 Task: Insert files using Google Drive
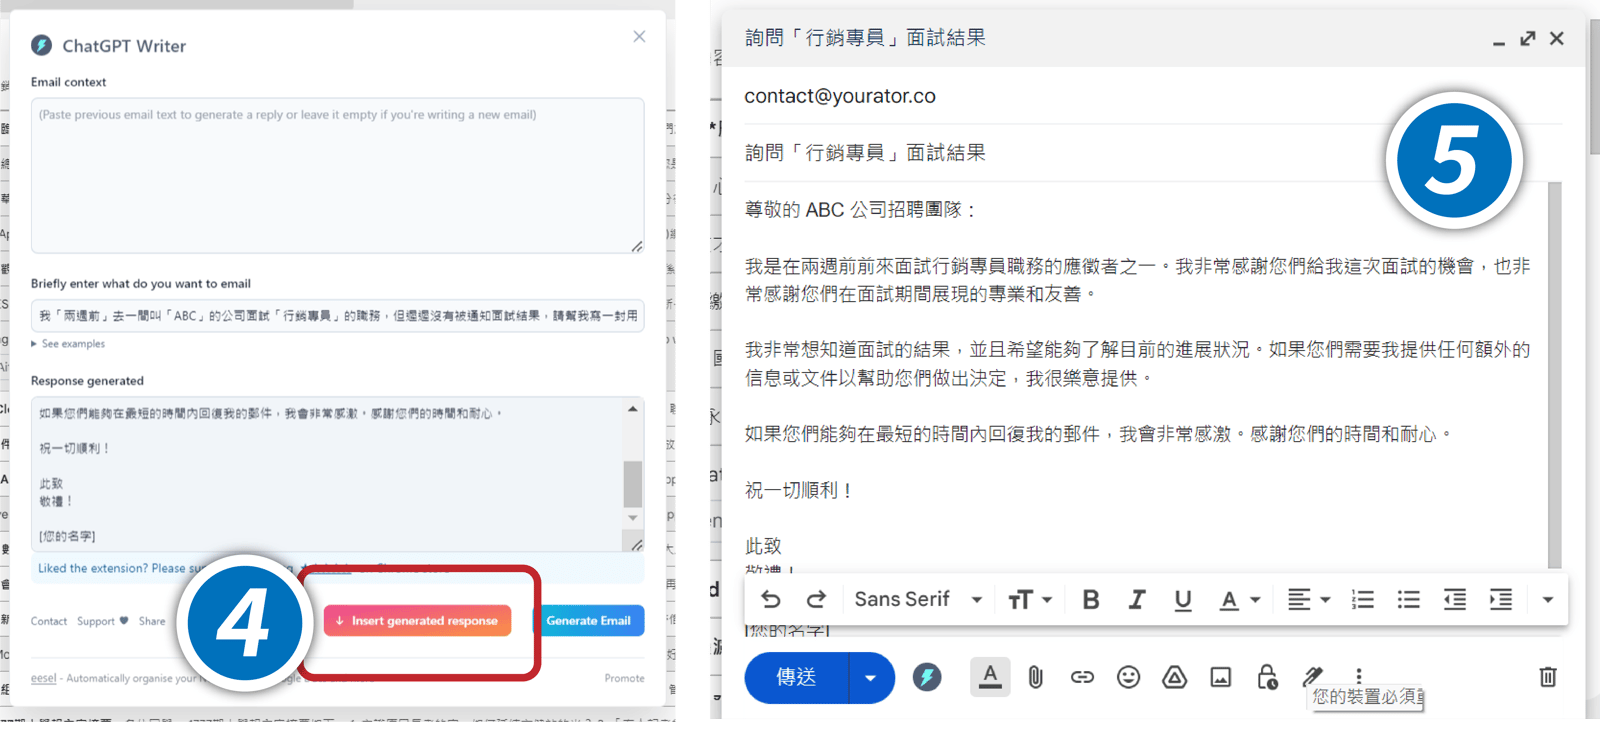coord(1174,677)
